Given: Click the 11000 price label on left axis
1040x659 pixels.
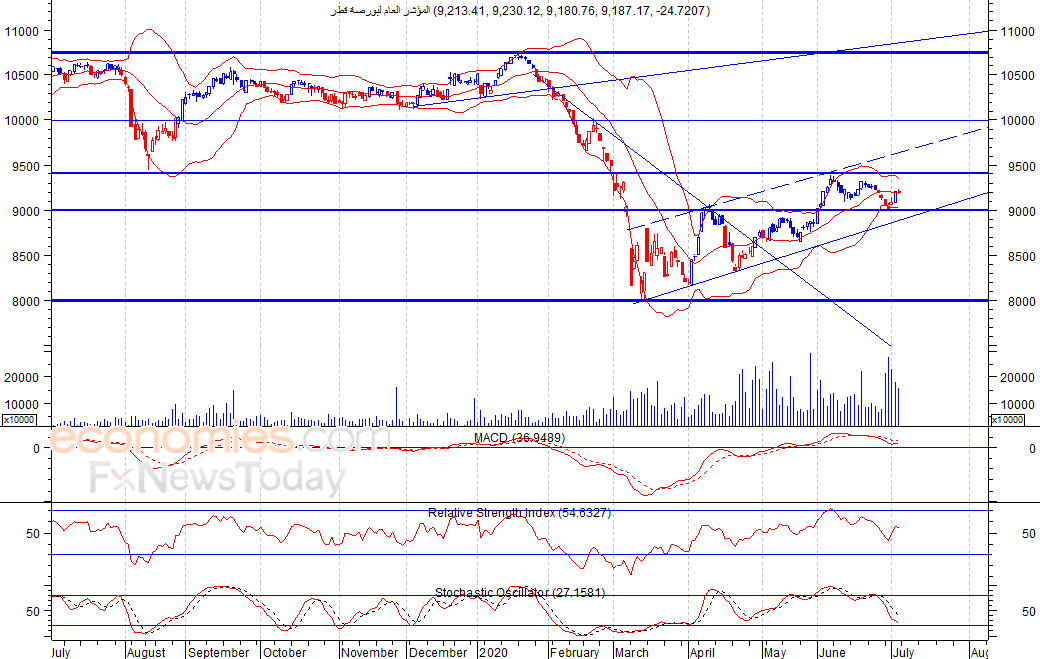Looking at the screenshot, I should click(x=22, y=31).
